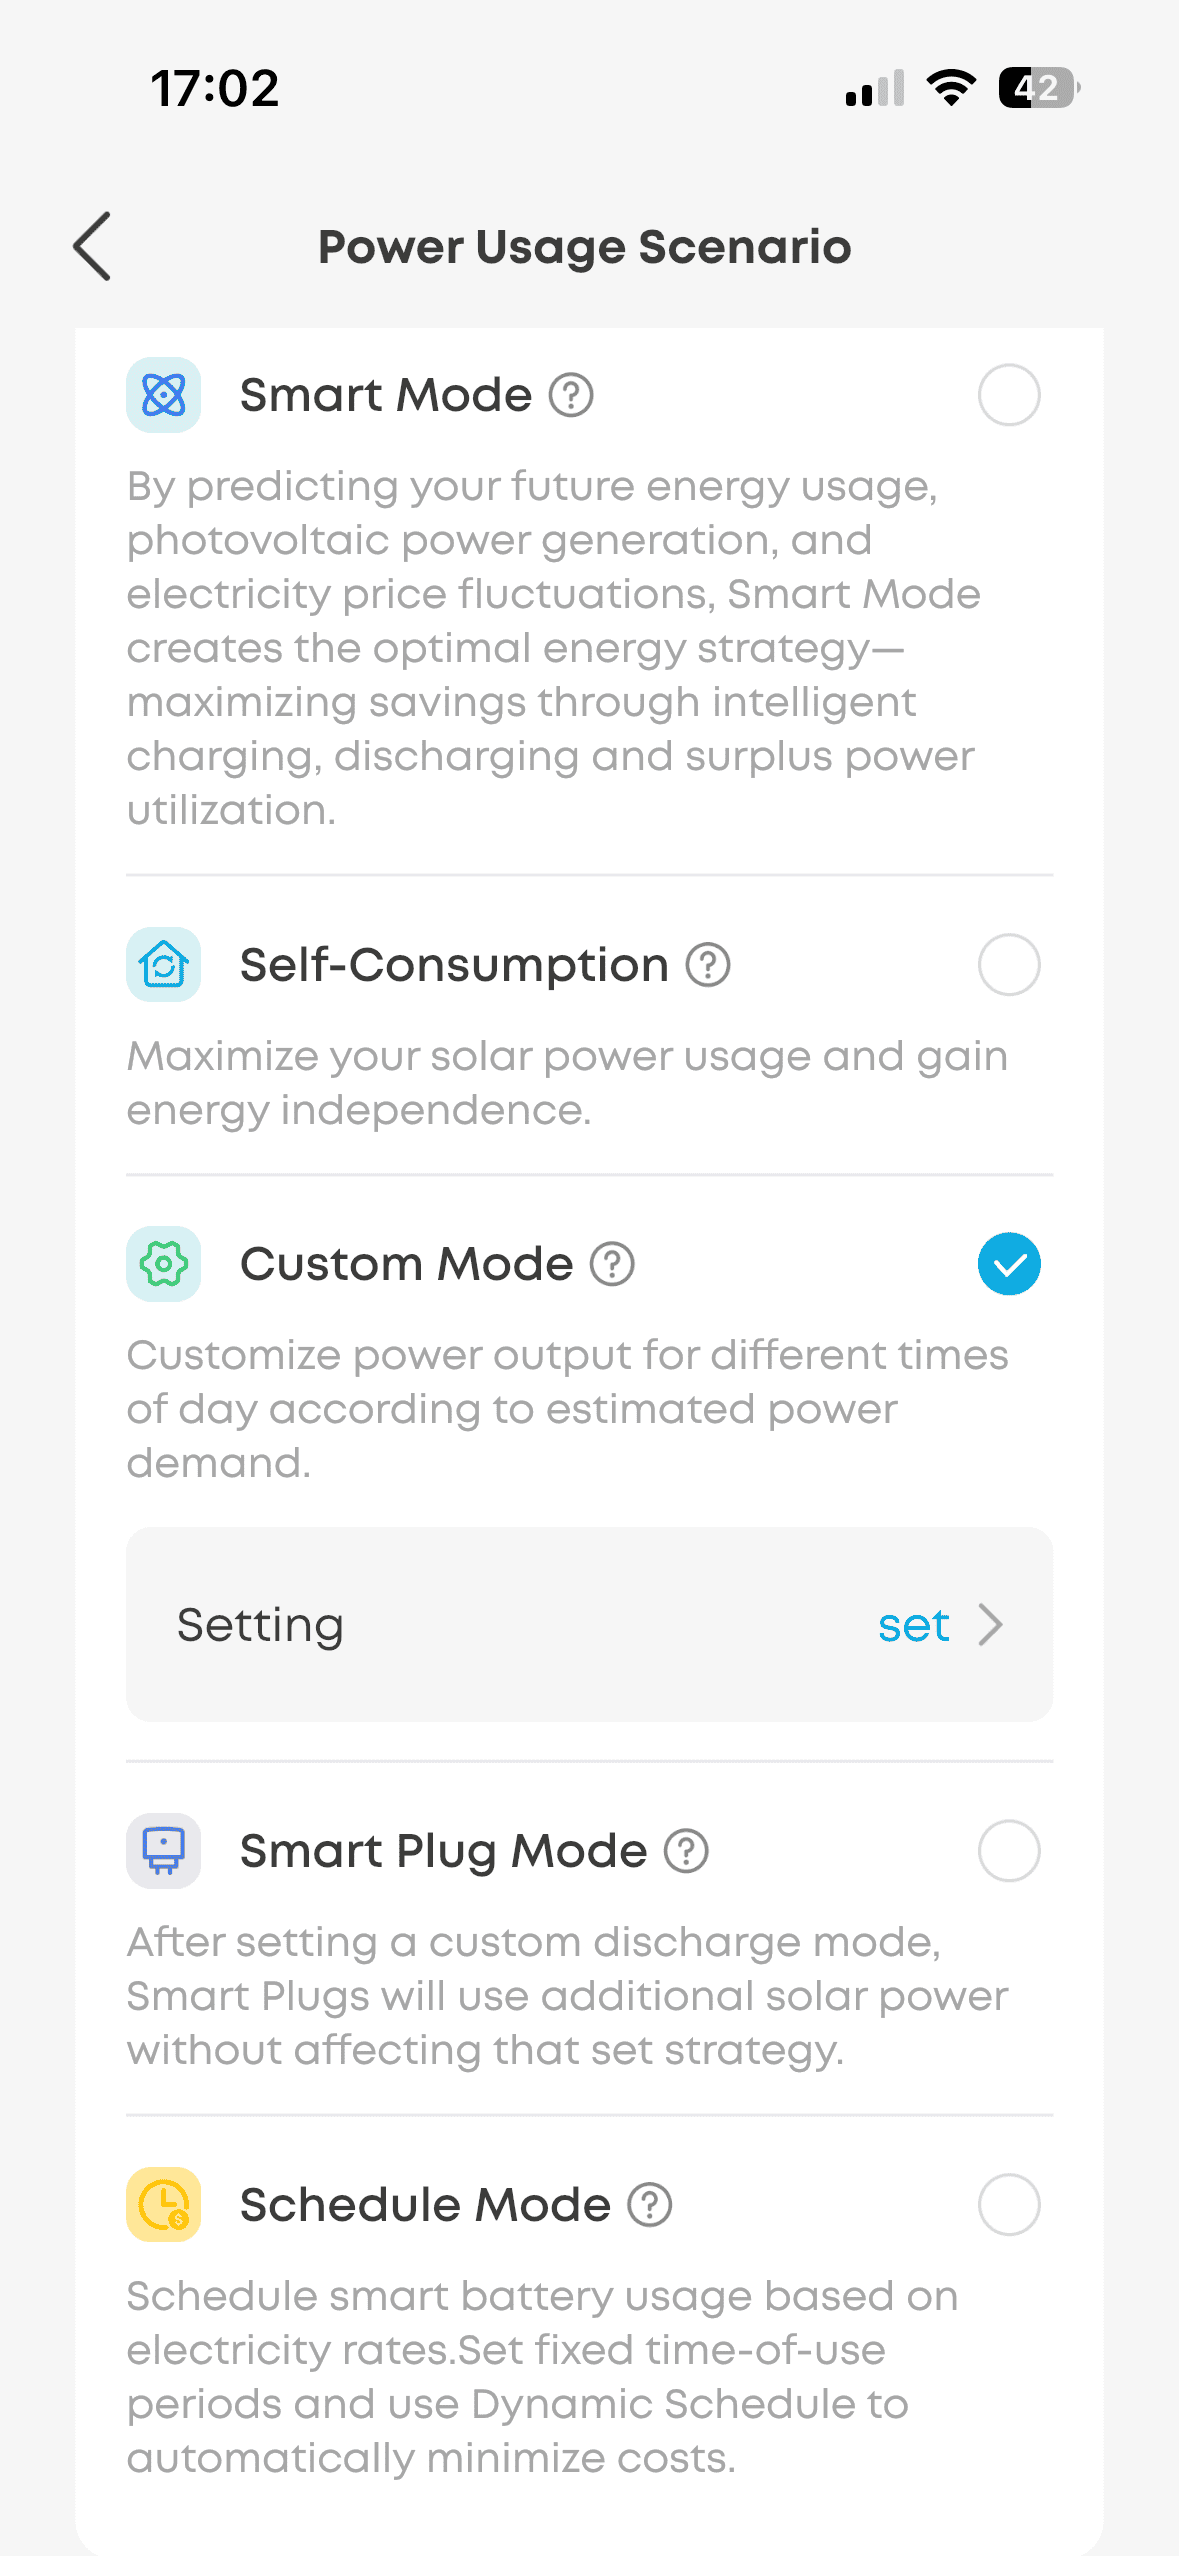Select the Schedule Mode radio button

(1008, 2205)
